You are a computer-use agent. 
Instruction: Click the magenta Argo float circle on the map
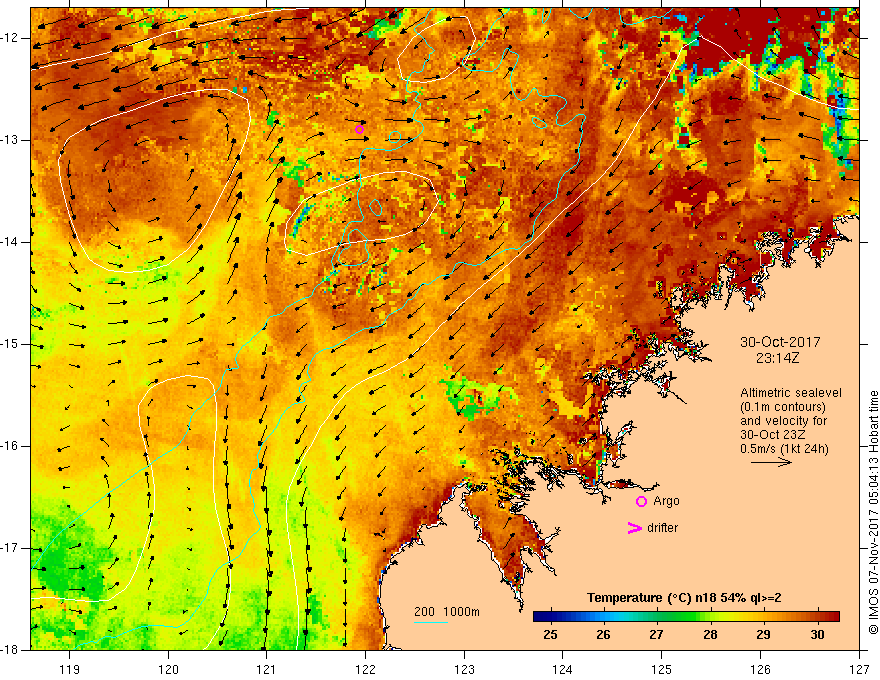pos(359,130)
